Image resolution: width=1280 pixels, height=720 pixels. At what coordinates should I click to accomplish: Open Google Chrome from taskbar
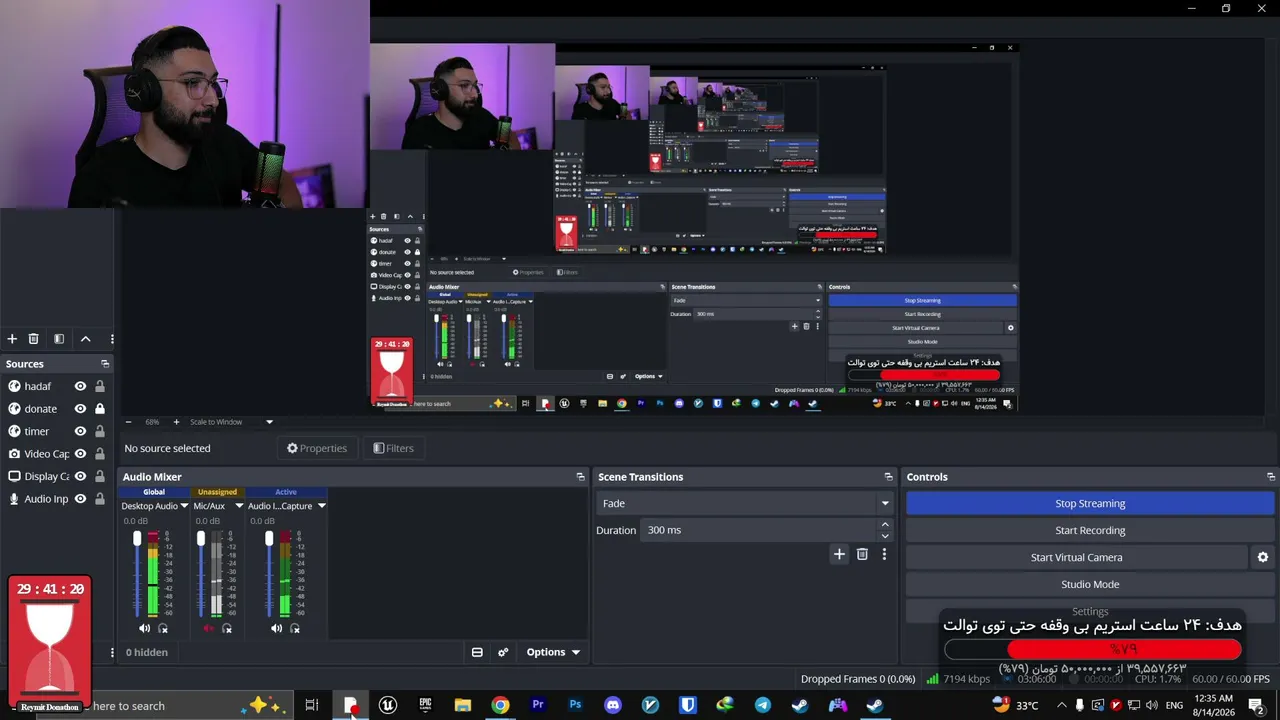coord(500,705)
